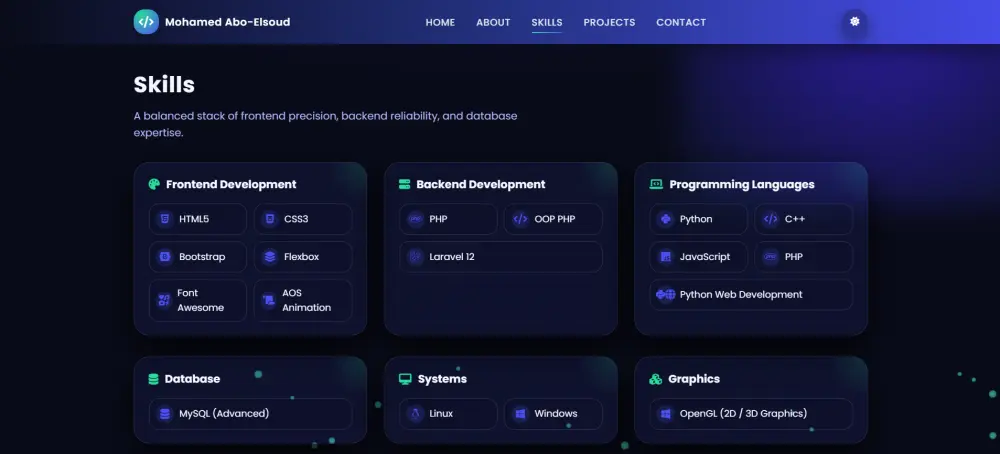Click the OpenGL (2D / 3D Graphics) label
The width and height of the screenshot is (1000, 454).
pyautogui.click(x=743, y=414)
